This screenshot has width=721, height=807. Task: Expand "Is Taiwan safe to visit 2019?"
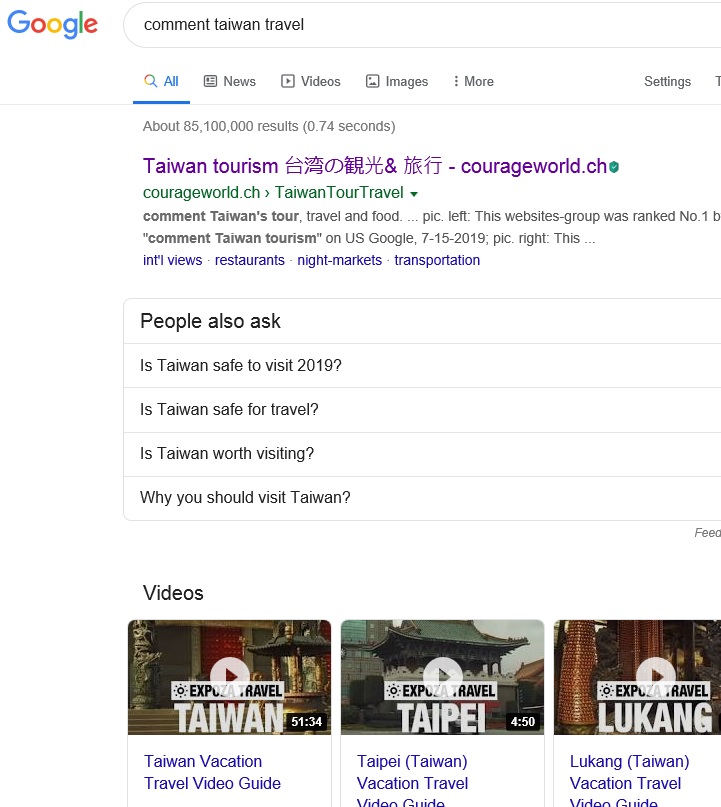tap(240, 366)
